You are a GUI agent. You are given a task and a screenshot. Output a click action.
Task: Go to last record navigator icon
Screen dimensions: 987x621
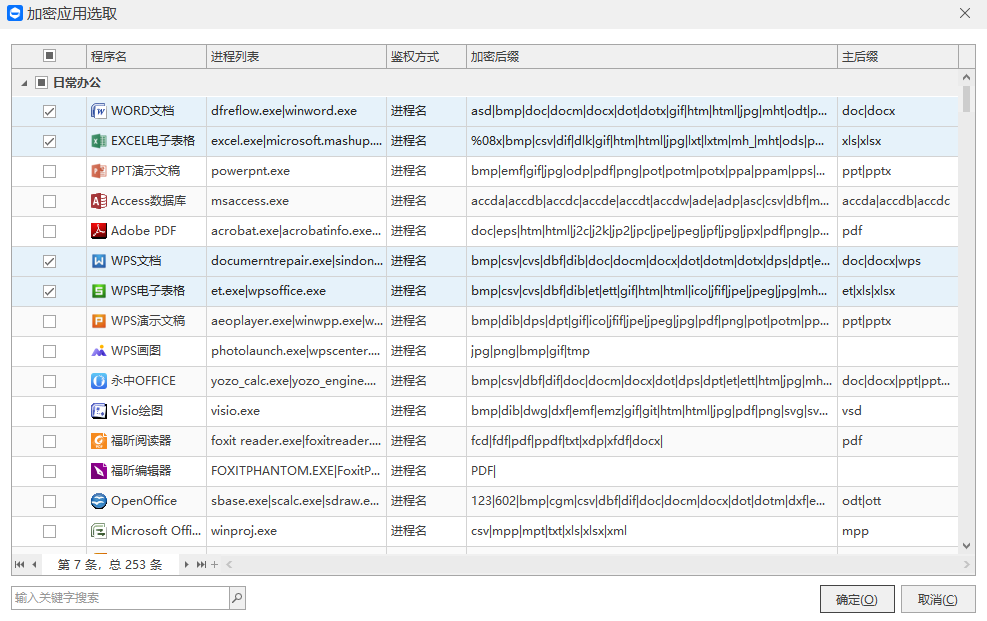[x=201, y=564]
